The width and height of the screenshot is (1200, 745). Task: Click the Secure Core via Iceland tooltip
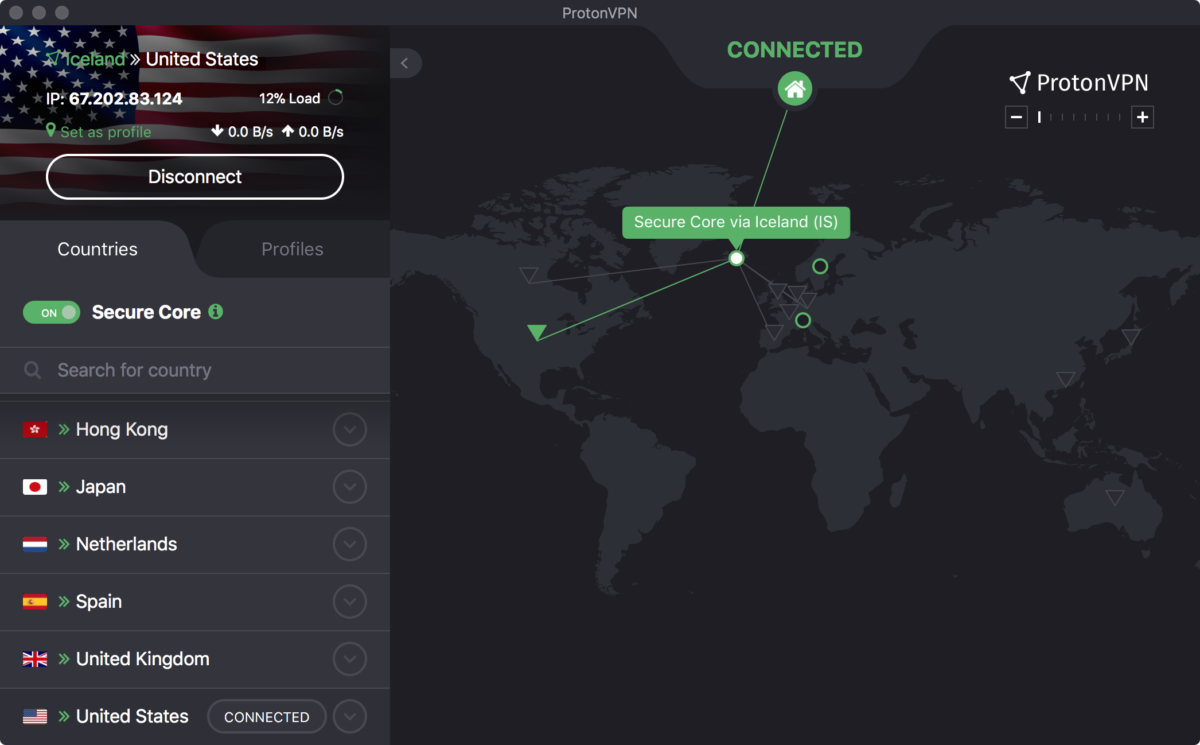pyautogui.click(x=736, y=222)
